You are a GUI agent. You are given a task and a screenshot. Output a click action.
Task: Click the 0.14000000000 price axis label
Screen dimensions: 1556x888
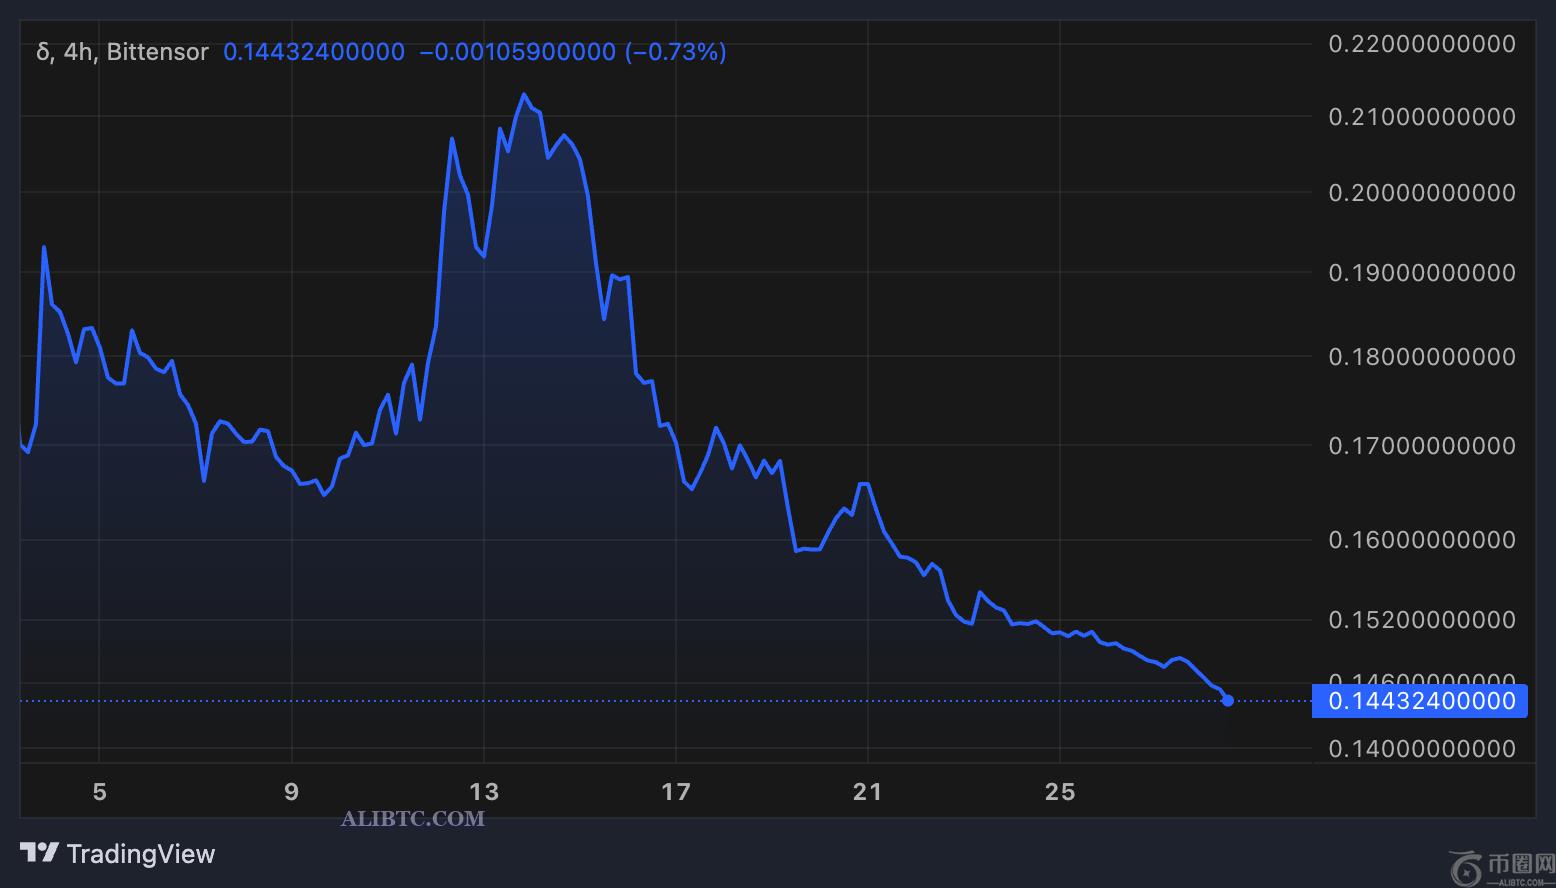click(x=1421, y=748)
